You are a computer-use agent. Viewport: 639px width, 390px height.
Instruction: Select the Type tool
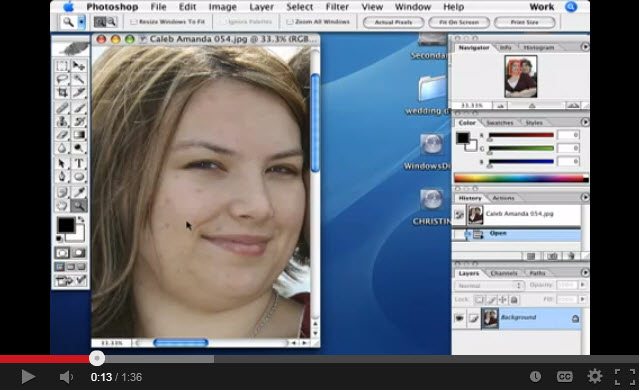tap(79, 163)
